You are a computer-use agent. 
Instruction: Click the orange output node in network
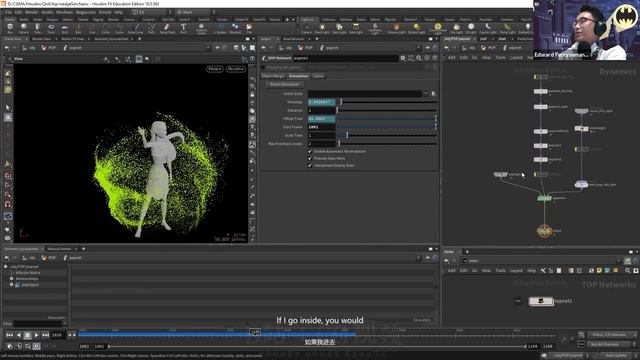coord(544,231)
